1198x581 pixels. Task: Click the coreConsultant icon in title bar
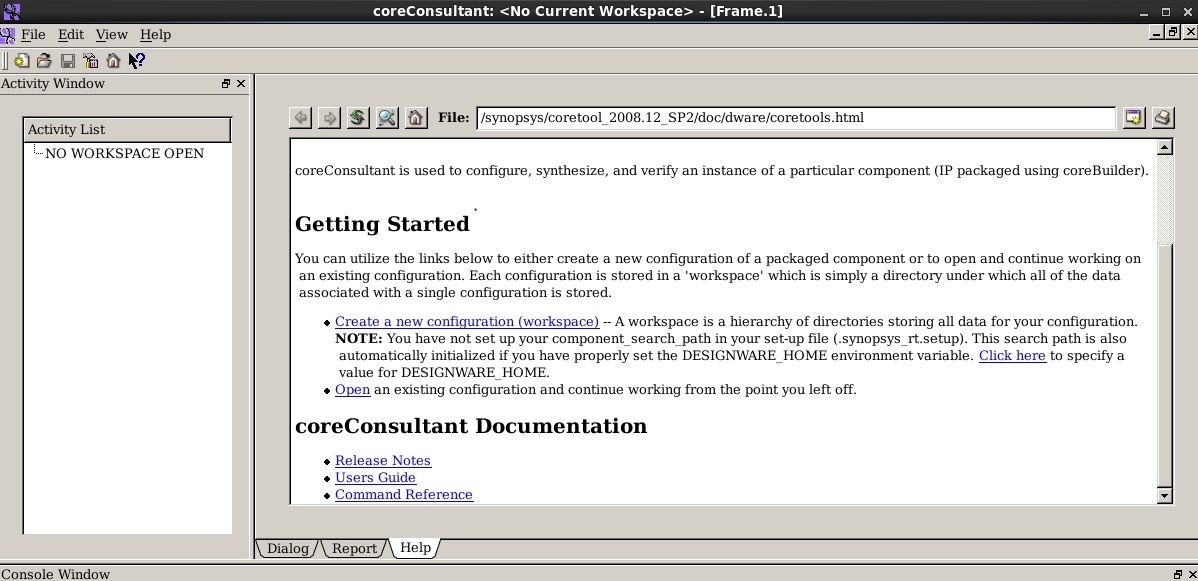11,11
